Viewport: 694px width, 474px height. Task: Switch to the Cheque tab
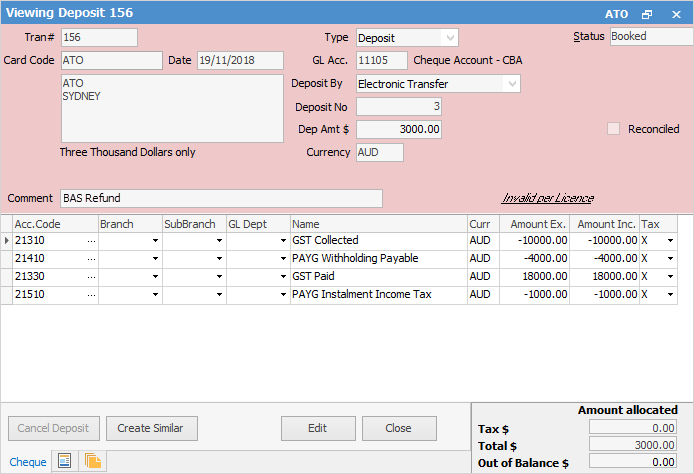[27, 461]
